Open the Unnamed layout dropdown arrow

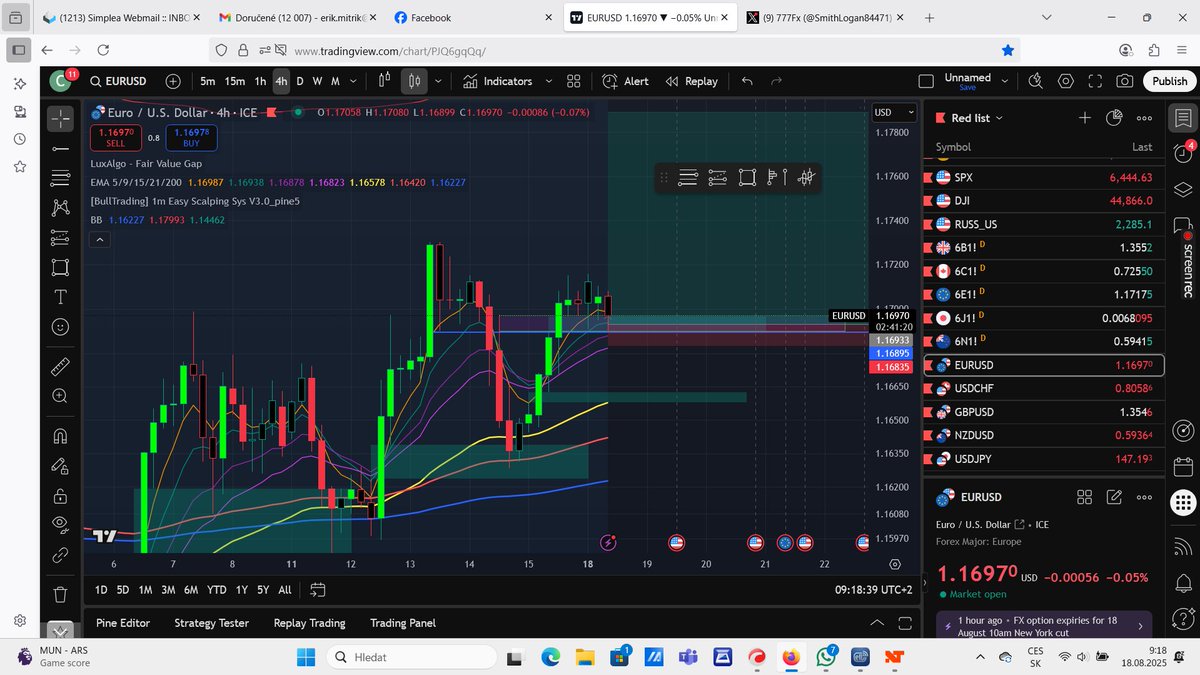tap(1007, 81)
